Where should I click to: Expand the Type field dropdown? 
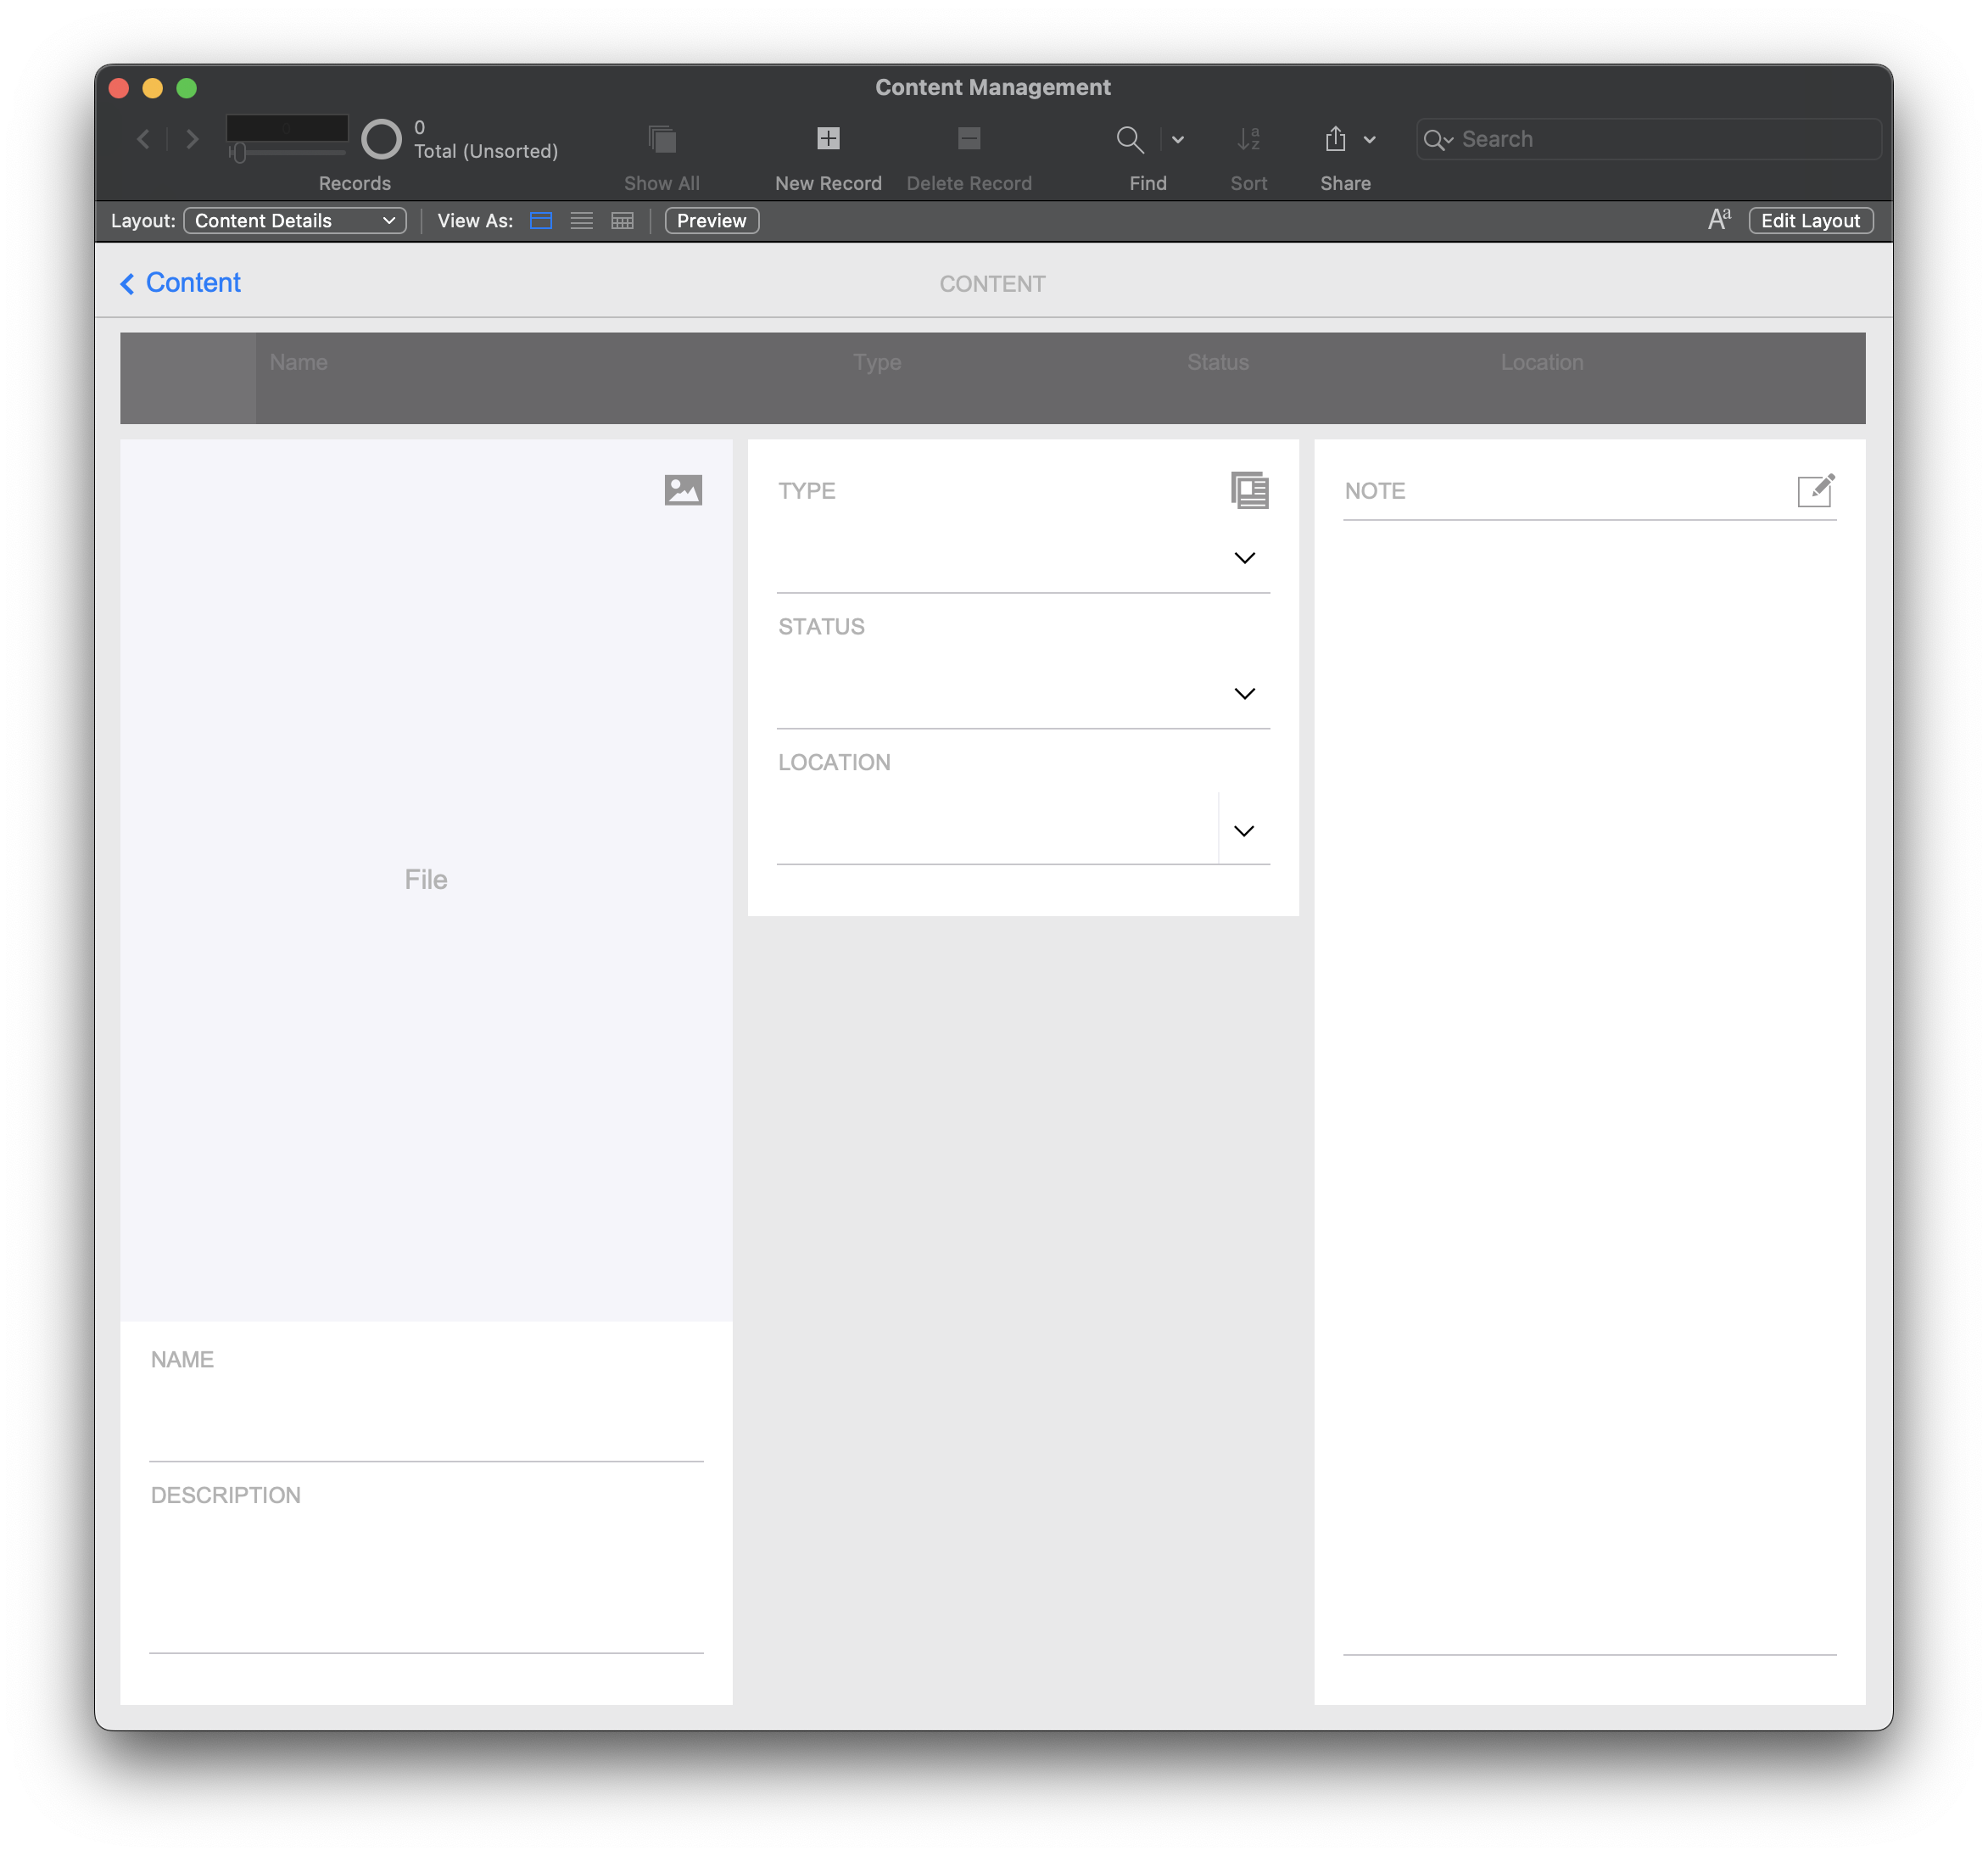click(x=1245, y=557)
